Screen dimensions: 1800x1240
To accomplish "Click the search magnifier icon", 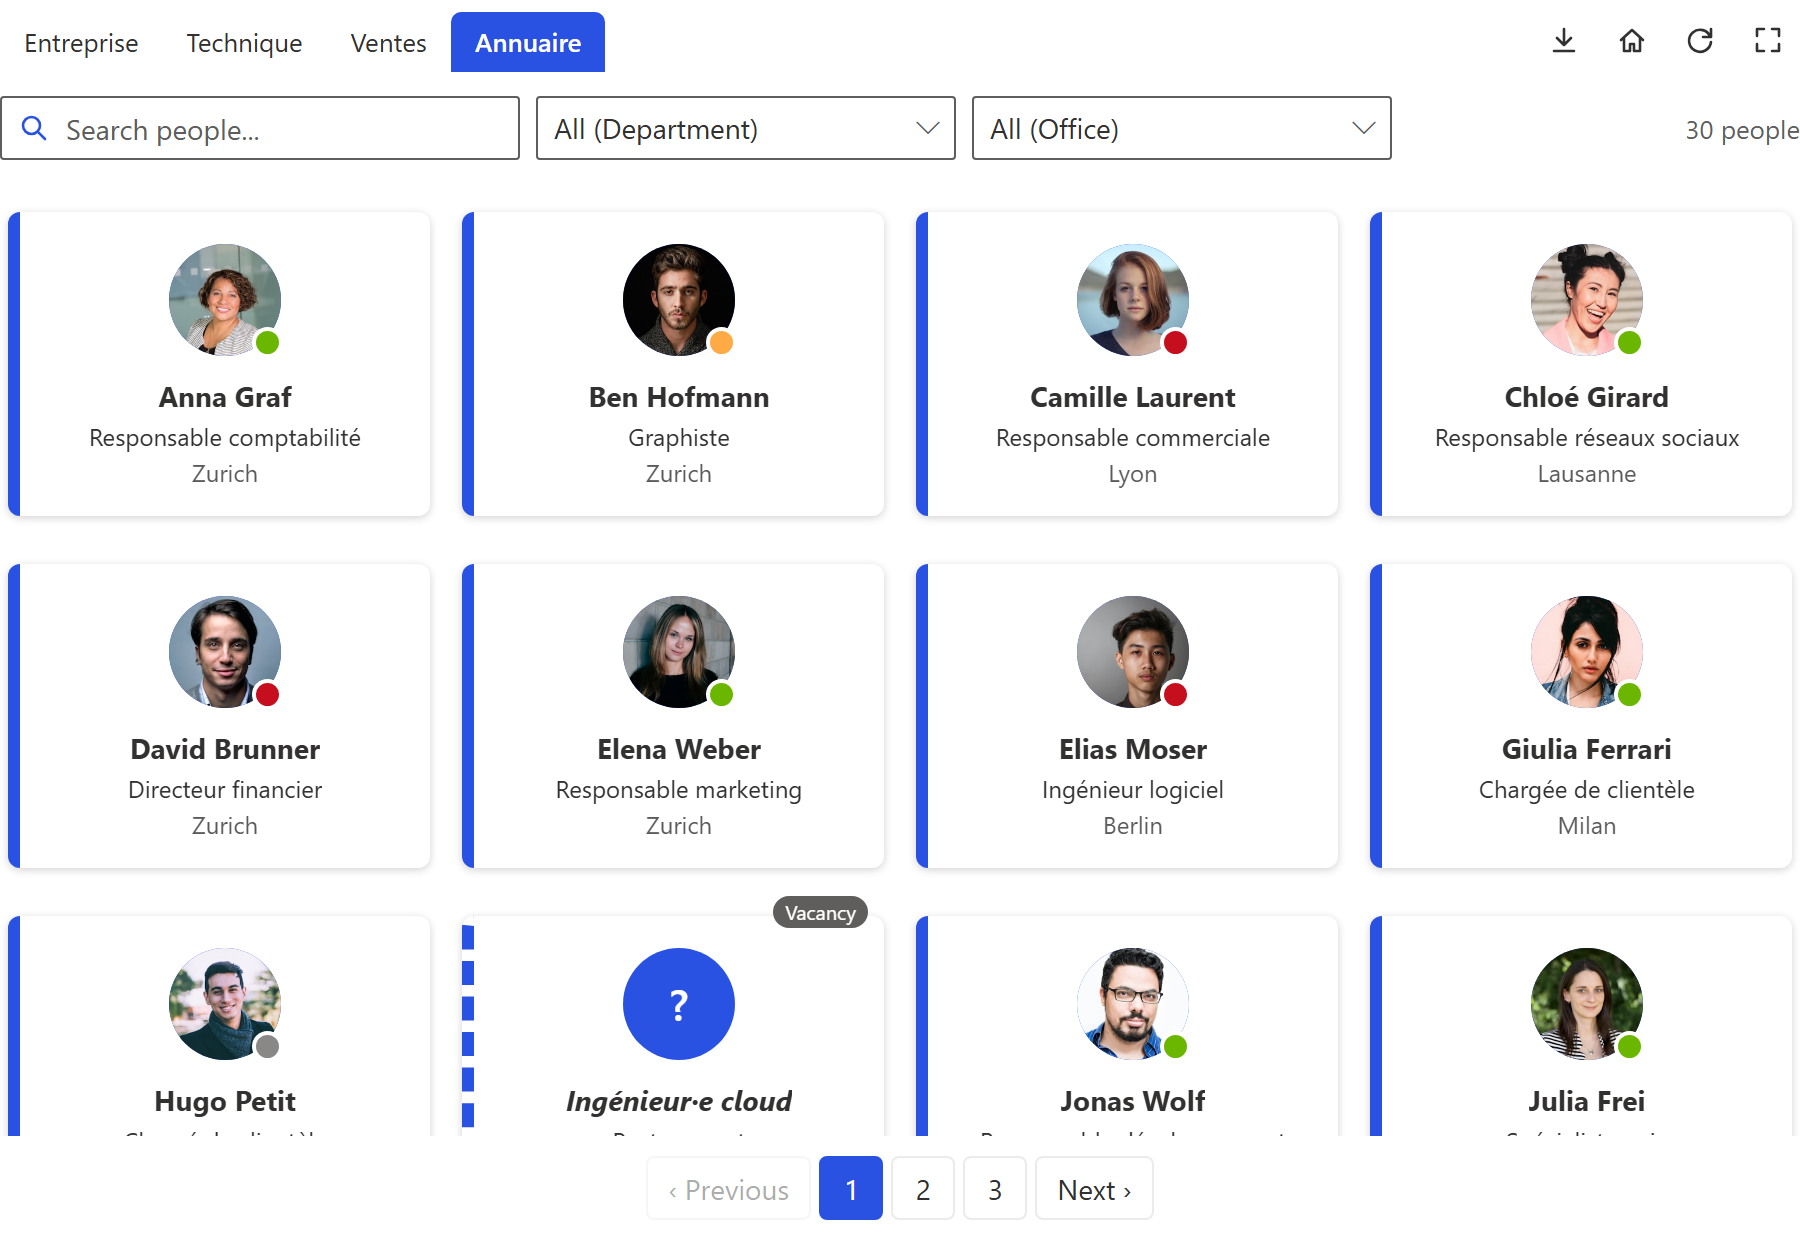I will (x=34, y=128).
